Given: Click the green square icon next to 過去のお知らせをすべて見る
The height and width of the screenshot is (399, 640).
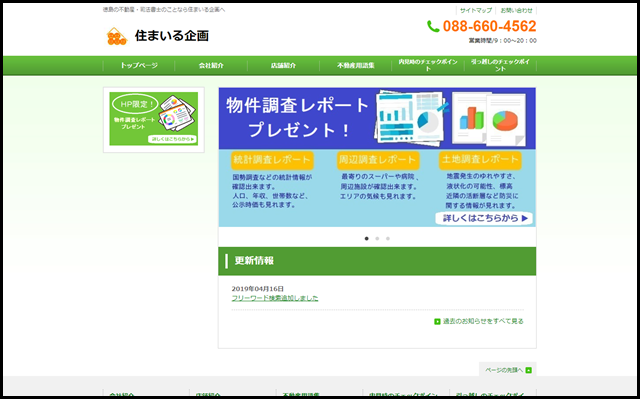Looking at the screenshot, I should pyautogui.click(x=437, y=321).
